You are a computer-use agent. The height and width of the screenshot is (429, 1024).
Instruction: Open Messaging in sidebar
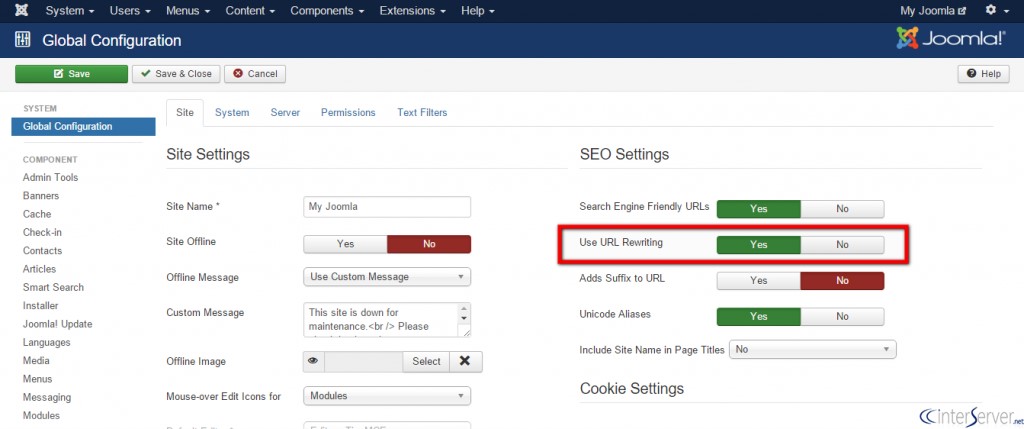point(47,397)
